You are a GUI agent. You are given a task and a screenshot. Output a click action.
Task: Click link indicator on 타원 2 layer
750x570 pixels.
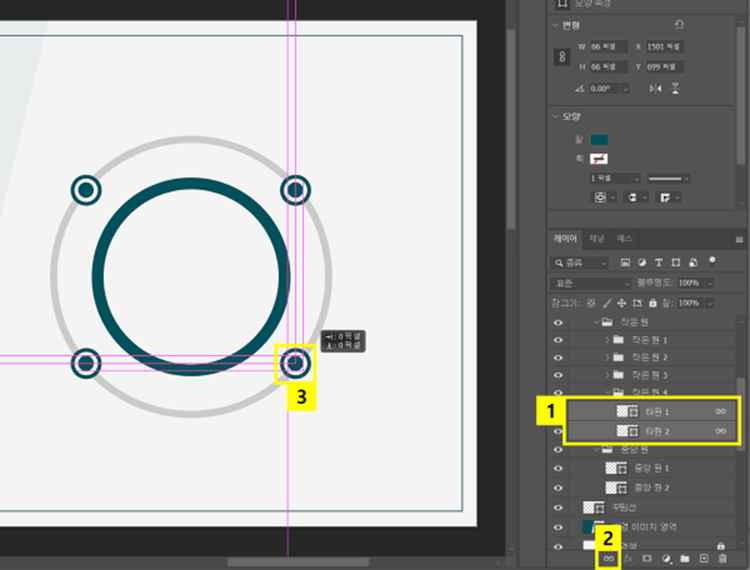(x=720, y=431)
